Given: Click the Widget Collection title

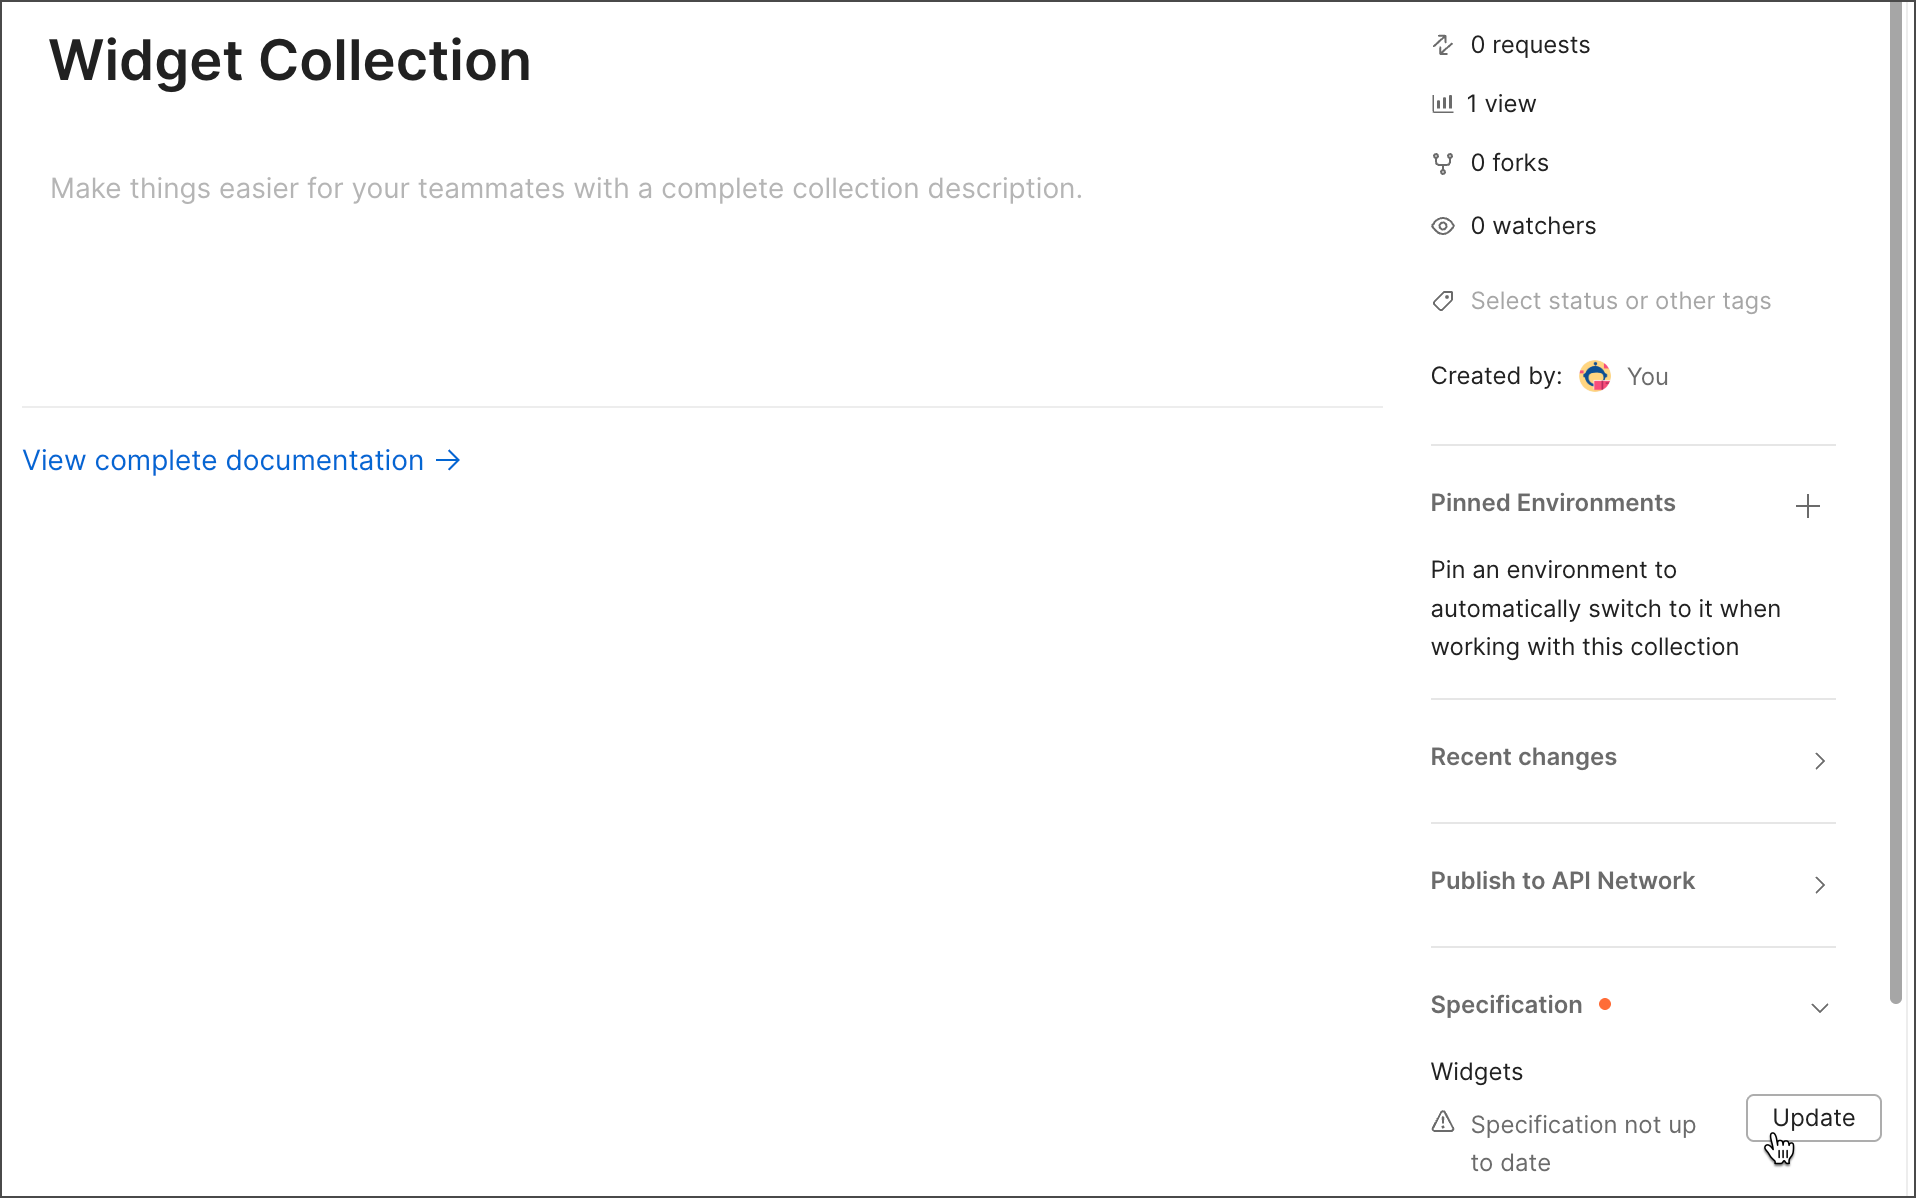Looking at the screenshot, I should pos(290,61).
